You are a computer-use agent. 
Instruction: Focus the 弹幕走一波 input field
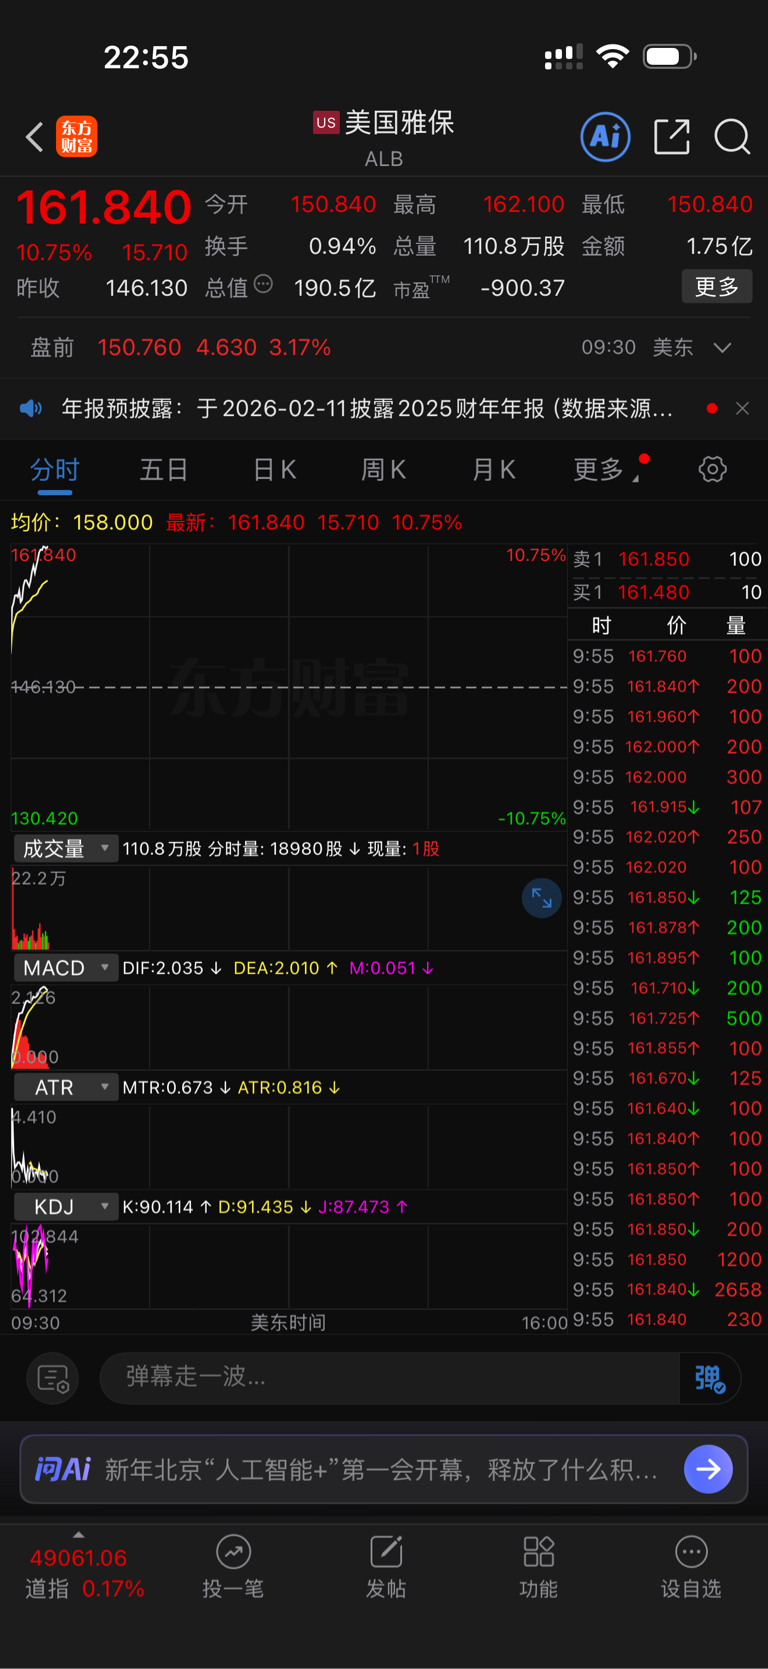(390, 1378)
